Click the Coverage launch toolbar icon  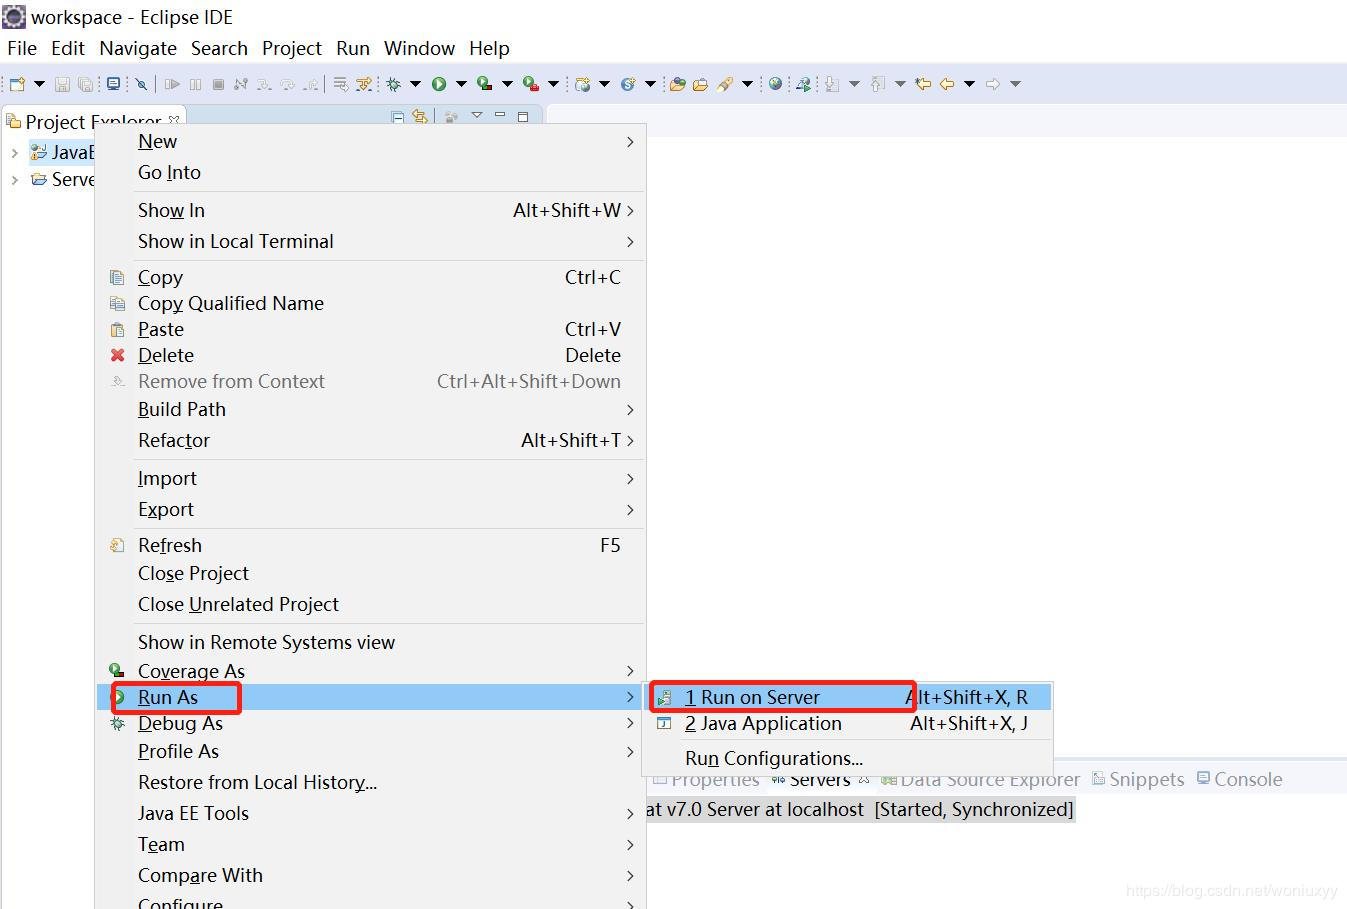point(484,84)
